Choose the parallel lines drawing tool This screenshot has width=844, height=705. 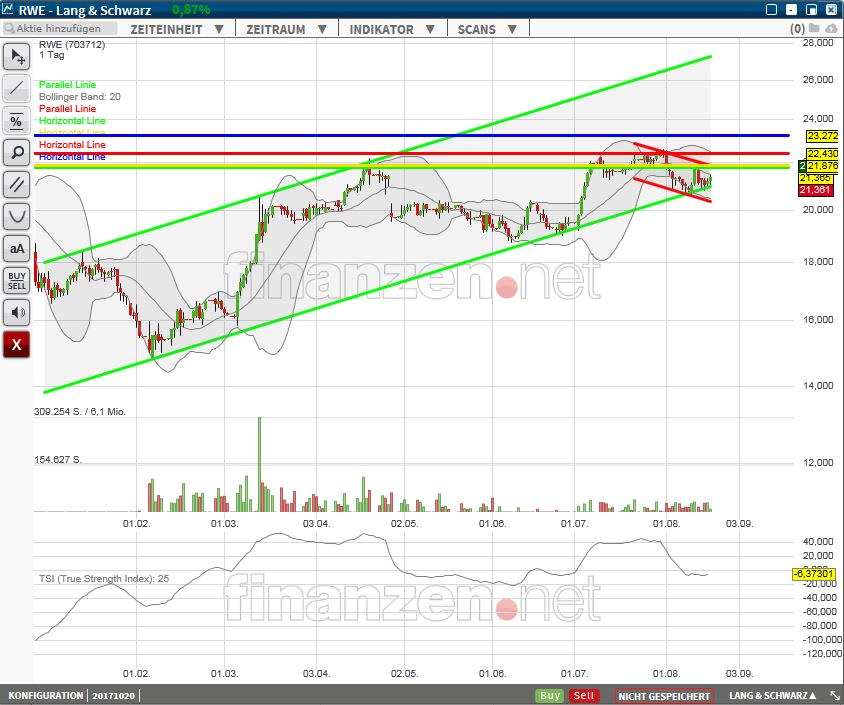[16, 184]
